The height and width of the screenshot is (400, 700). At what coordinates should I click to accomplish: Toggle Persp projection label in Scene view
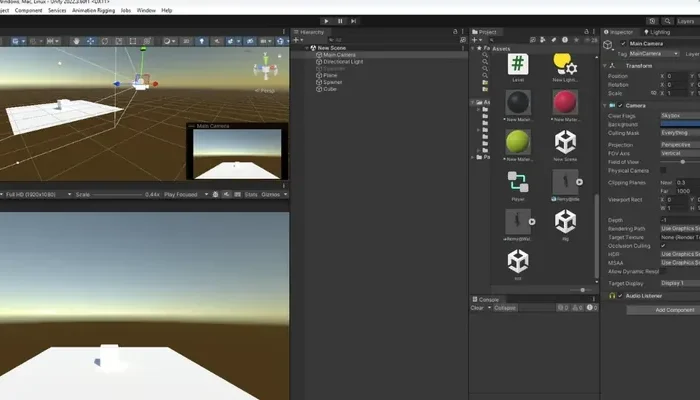click(265, 91)
